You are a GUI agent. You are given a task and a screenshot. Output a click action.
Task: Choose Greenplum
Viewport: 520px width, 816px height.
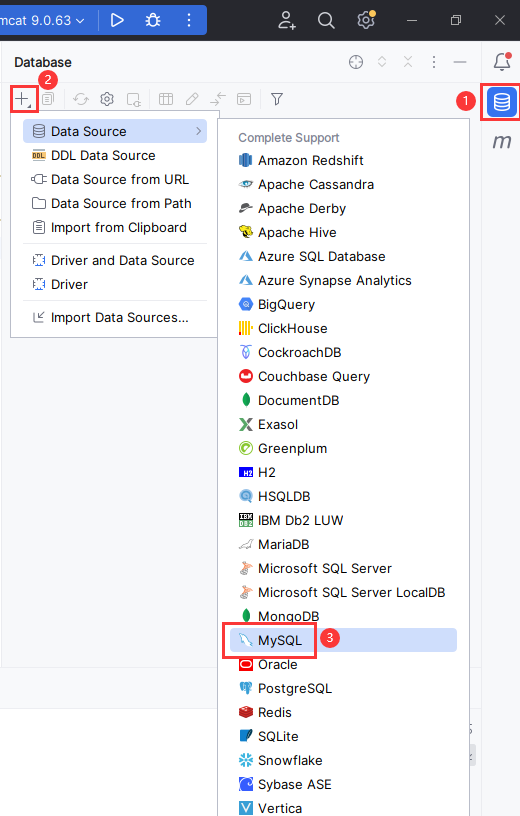344,448
